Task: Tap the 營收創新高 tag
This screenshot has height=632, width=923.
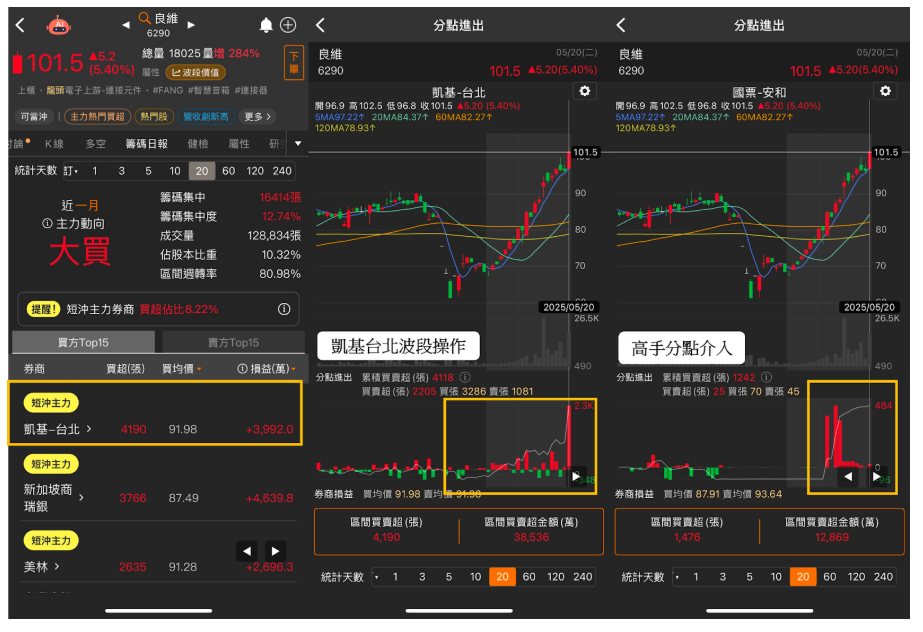Action: pyautogui.click(x=205, y=117)
